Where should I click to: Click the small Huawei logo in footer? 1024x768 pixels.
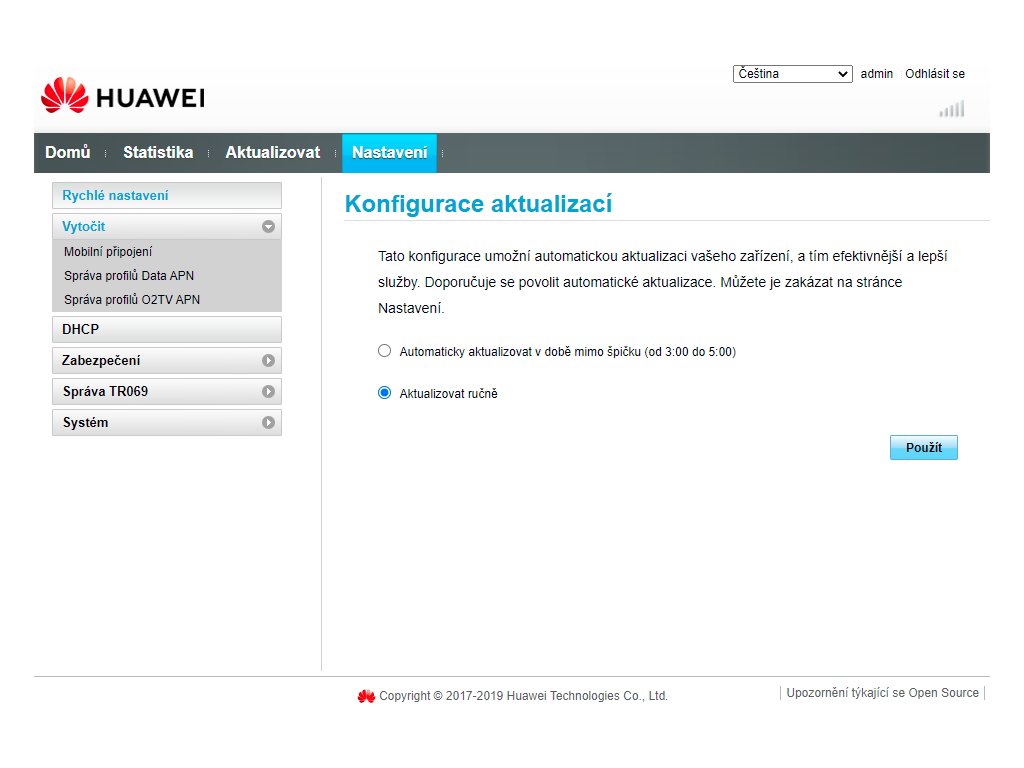(366, 696)
